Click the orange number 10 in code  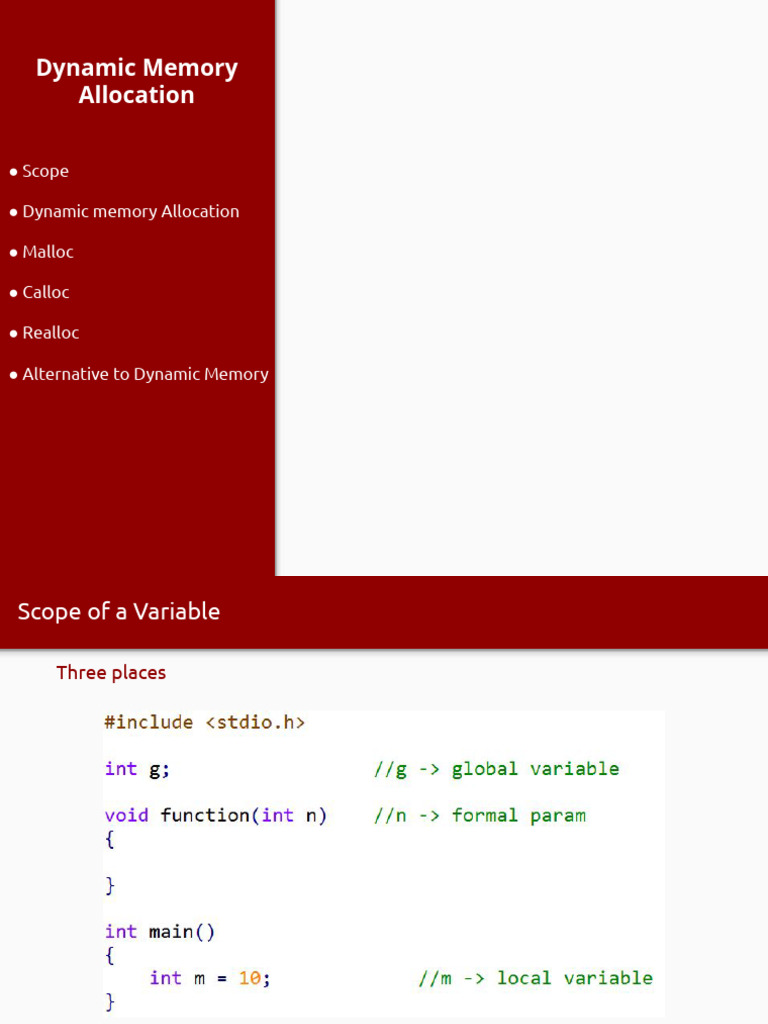(x=249, y=978)
